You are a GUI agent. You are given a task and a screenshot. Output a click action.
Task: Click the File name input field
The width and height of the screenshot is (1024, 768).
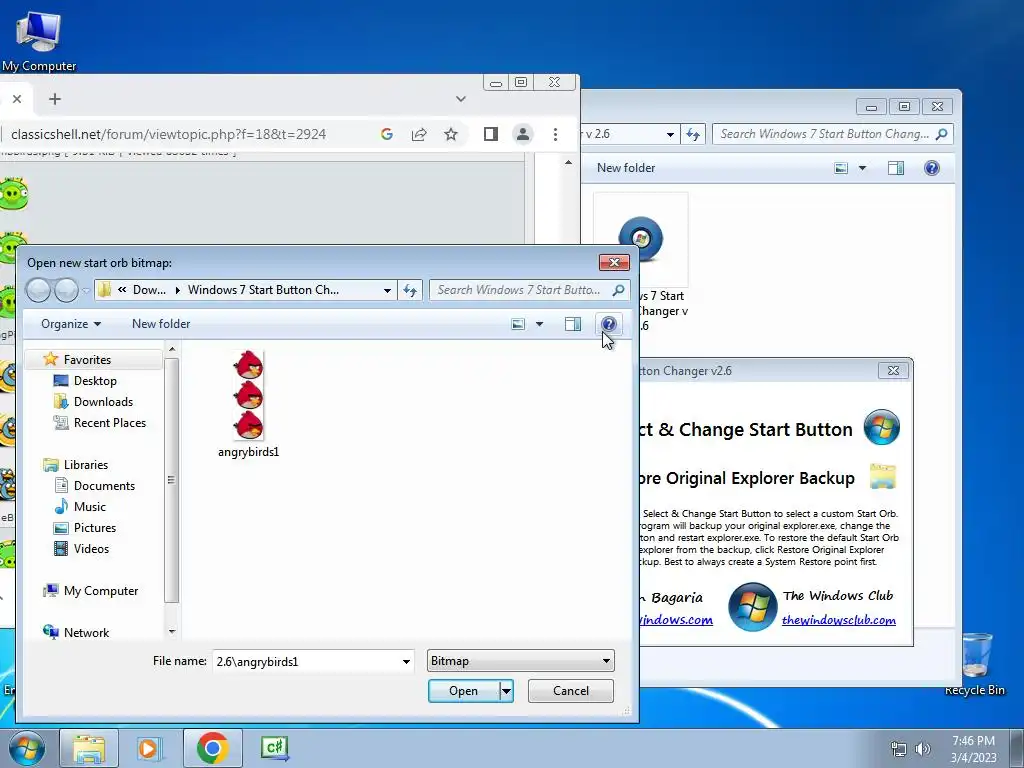point(306,662)
